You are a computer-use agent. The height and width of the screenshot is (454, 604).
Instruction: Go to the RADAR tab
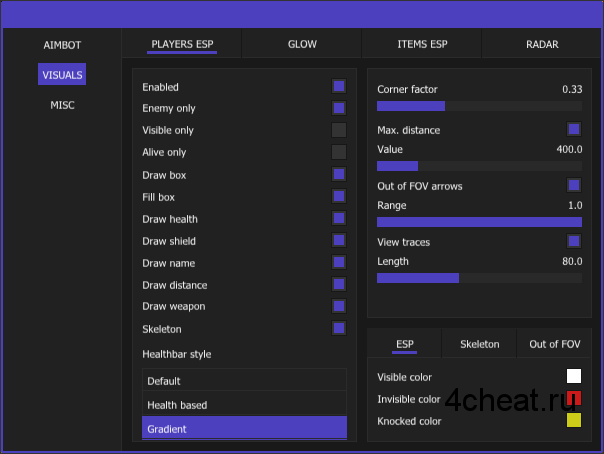542,45
